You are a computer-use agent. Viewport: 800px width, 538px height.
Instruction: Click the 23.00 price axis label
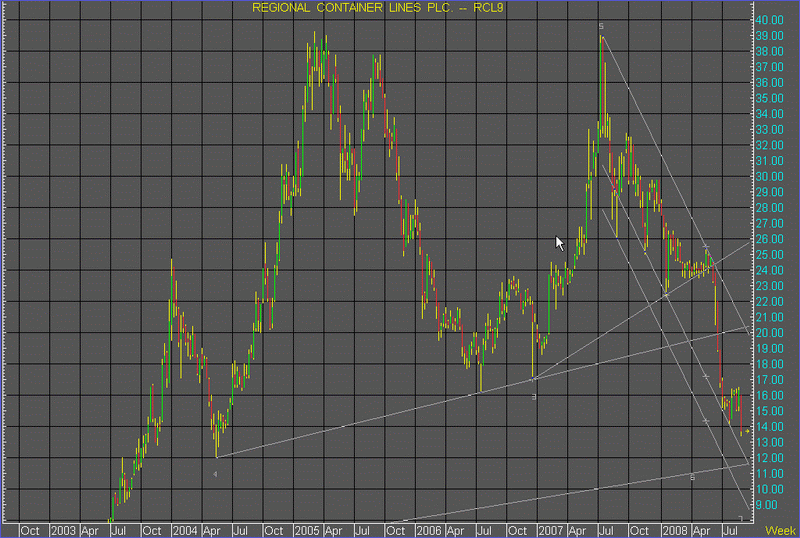click(769, 286)
